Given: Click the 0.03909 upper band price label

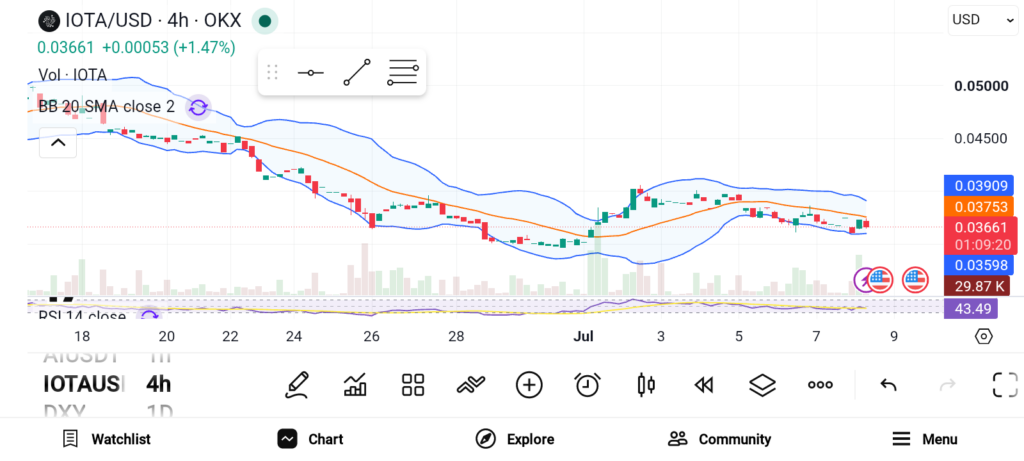Looking at the screenshot, I should pos(978,186).
